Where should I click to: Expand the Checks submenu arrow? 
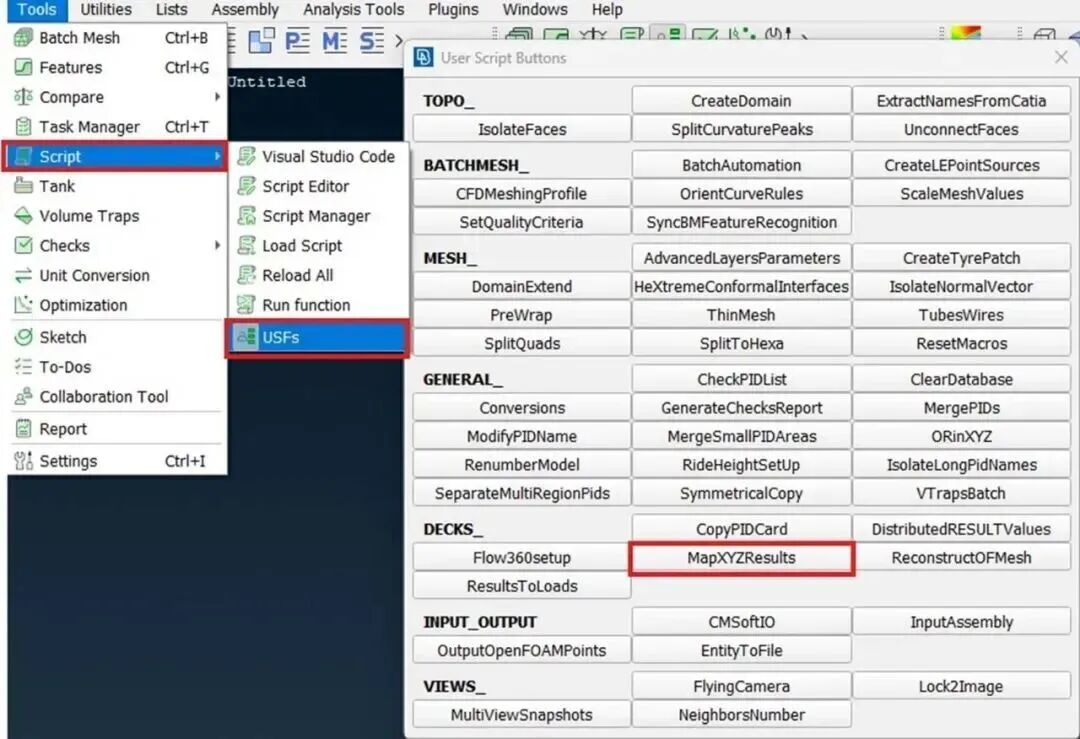[217, 246]
